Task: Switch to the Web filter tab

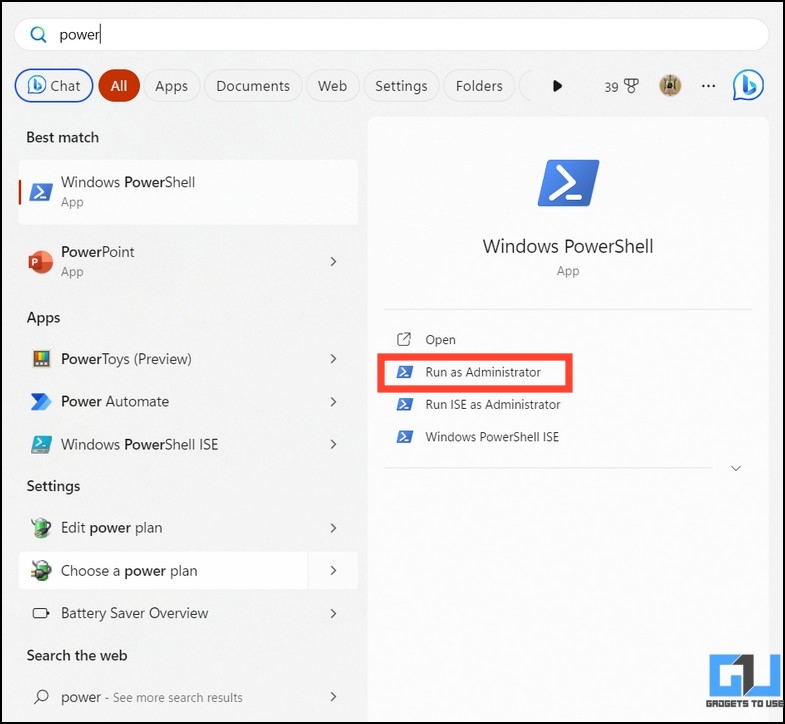Action: tap(332, 86)
